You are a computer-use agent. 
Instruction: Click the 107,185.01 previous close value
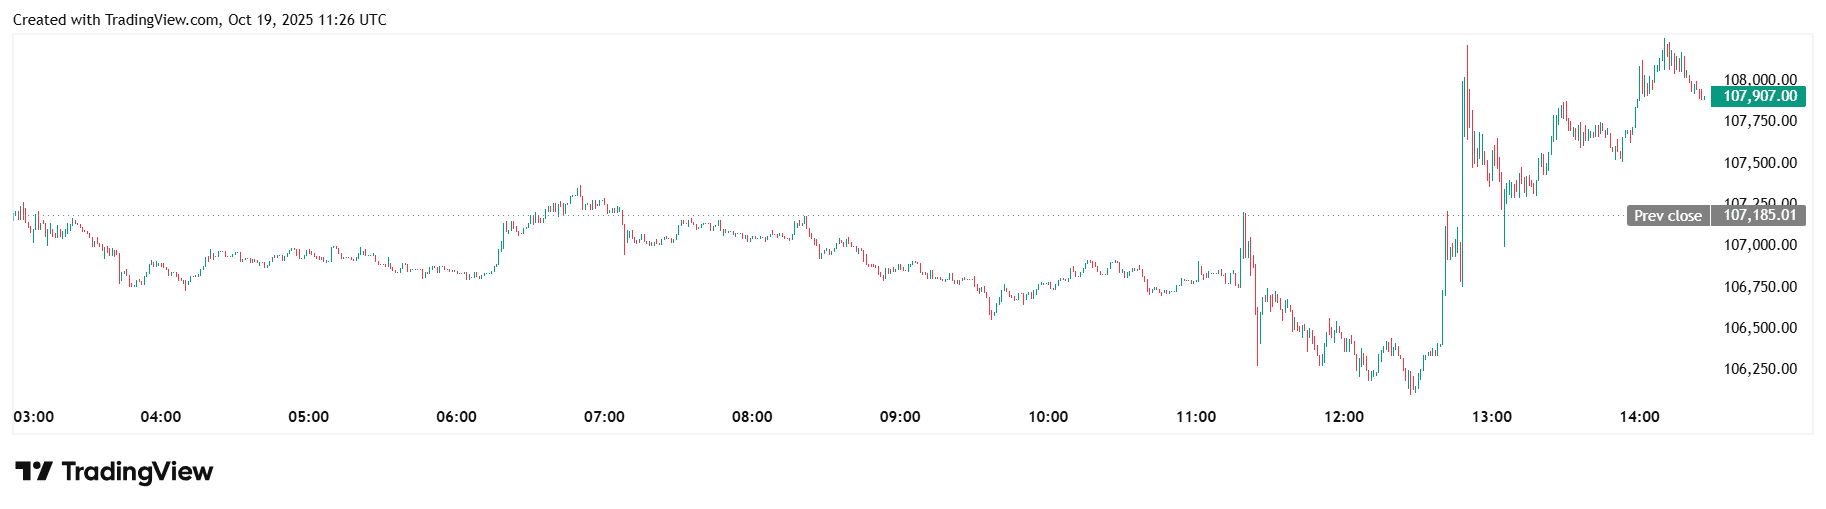click(x=1759, y=215)
